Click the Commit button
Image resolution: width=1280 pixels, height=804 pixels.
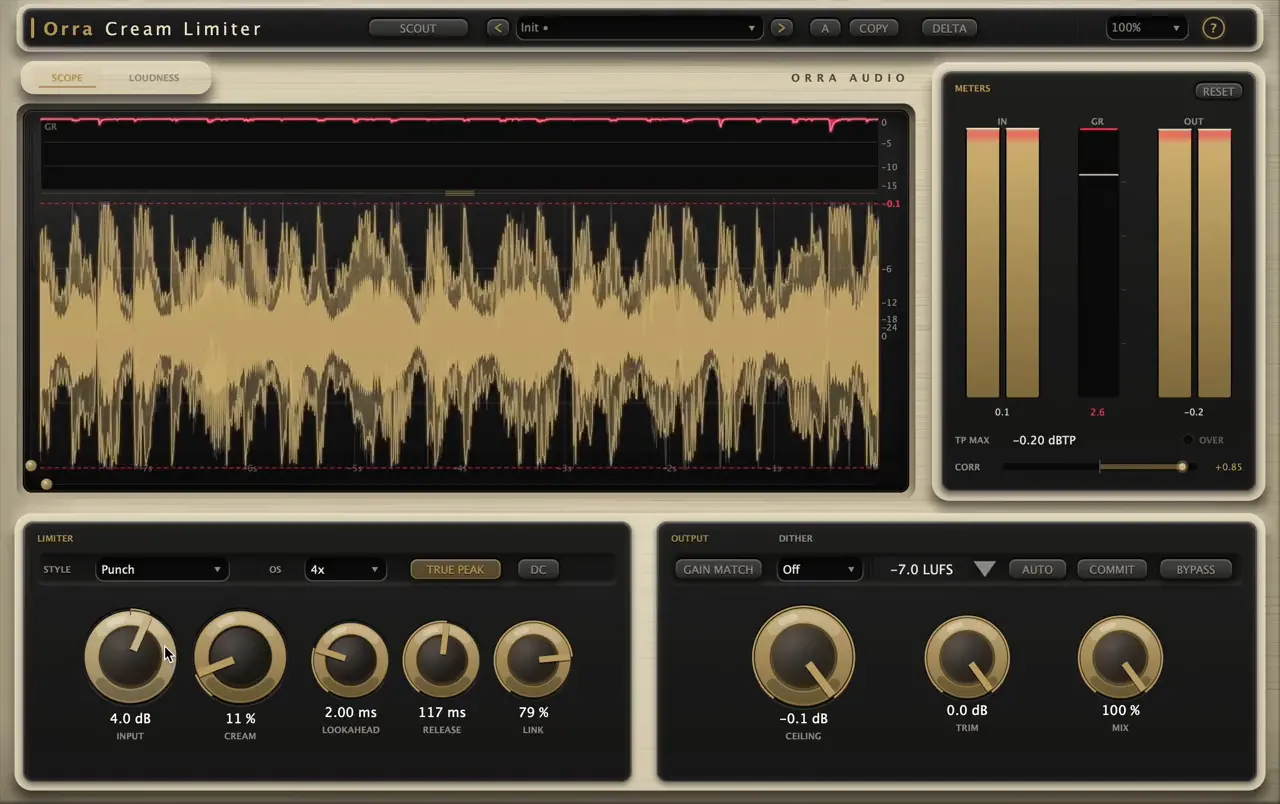[x=1111, y=569]
